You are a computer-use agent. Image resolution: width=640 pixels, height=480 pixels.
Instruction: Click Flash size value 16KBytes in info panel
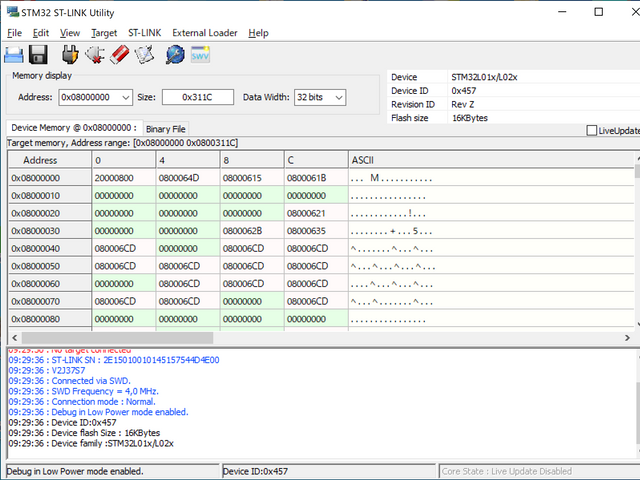tap(470, 118)
